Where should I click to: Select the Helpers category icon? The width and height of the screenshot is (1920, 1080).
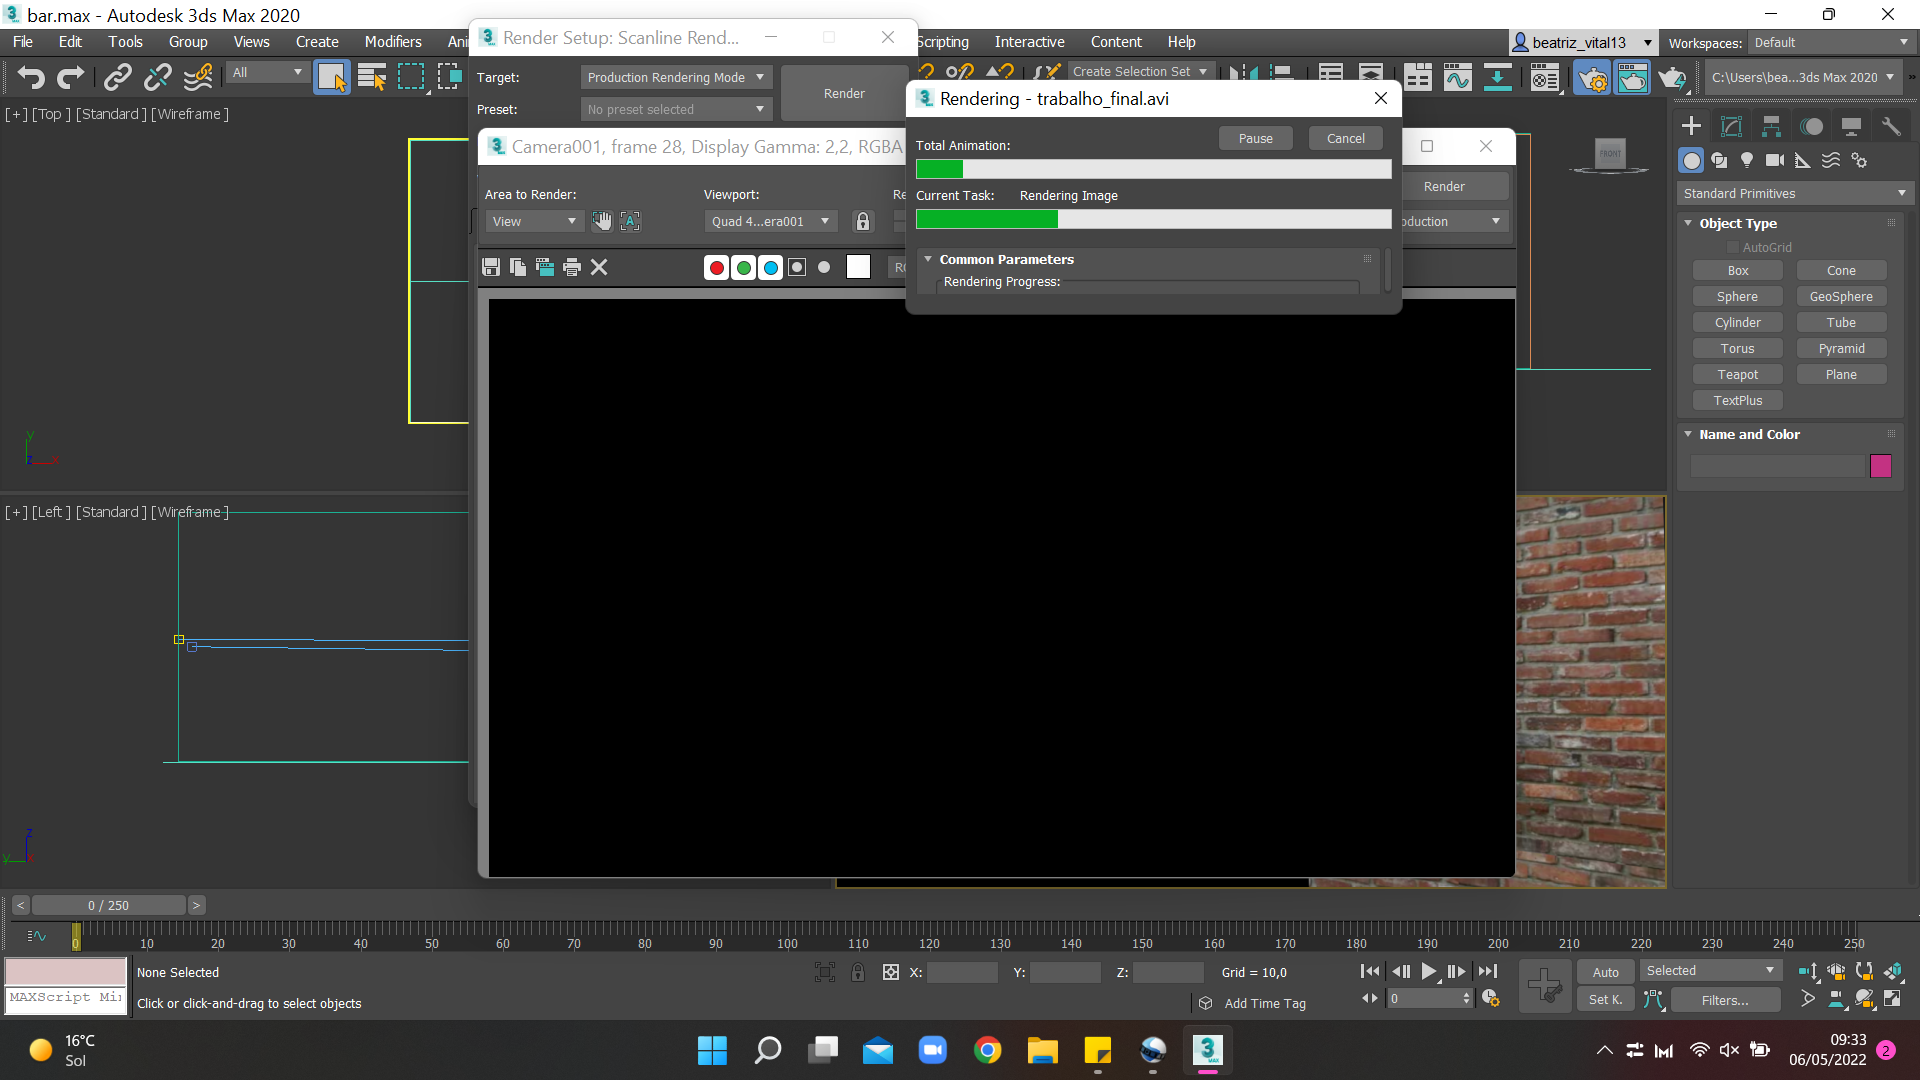pyautogui.click(x=1803, y=160)
